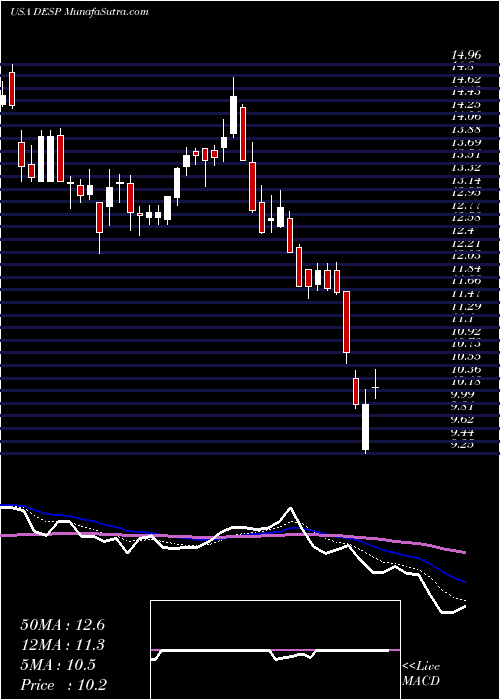Click the 50MA : 12.6 value
This screenshot has height=700, width=500.
(x=62, y=625)
